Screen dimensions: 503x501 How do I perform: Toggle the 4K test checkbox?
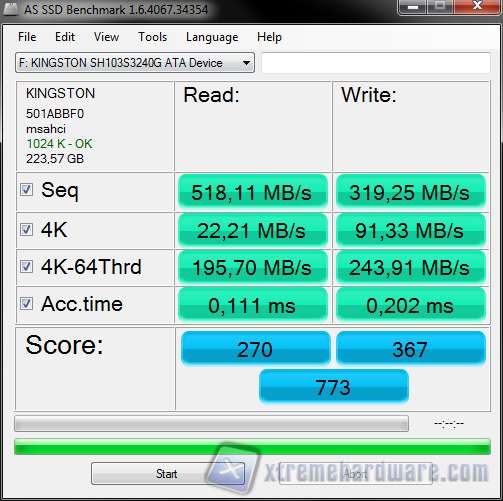point(26,229)
